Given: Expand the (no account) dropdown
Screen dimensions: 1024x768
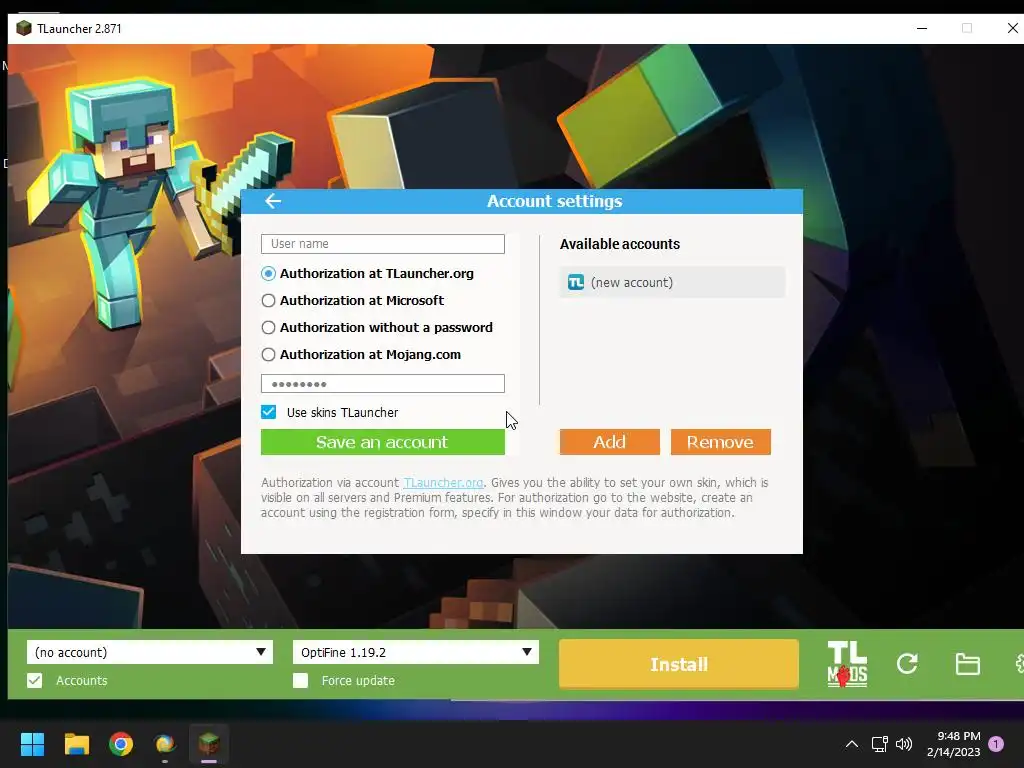Looking at the screenshot, I should (150, 652).
